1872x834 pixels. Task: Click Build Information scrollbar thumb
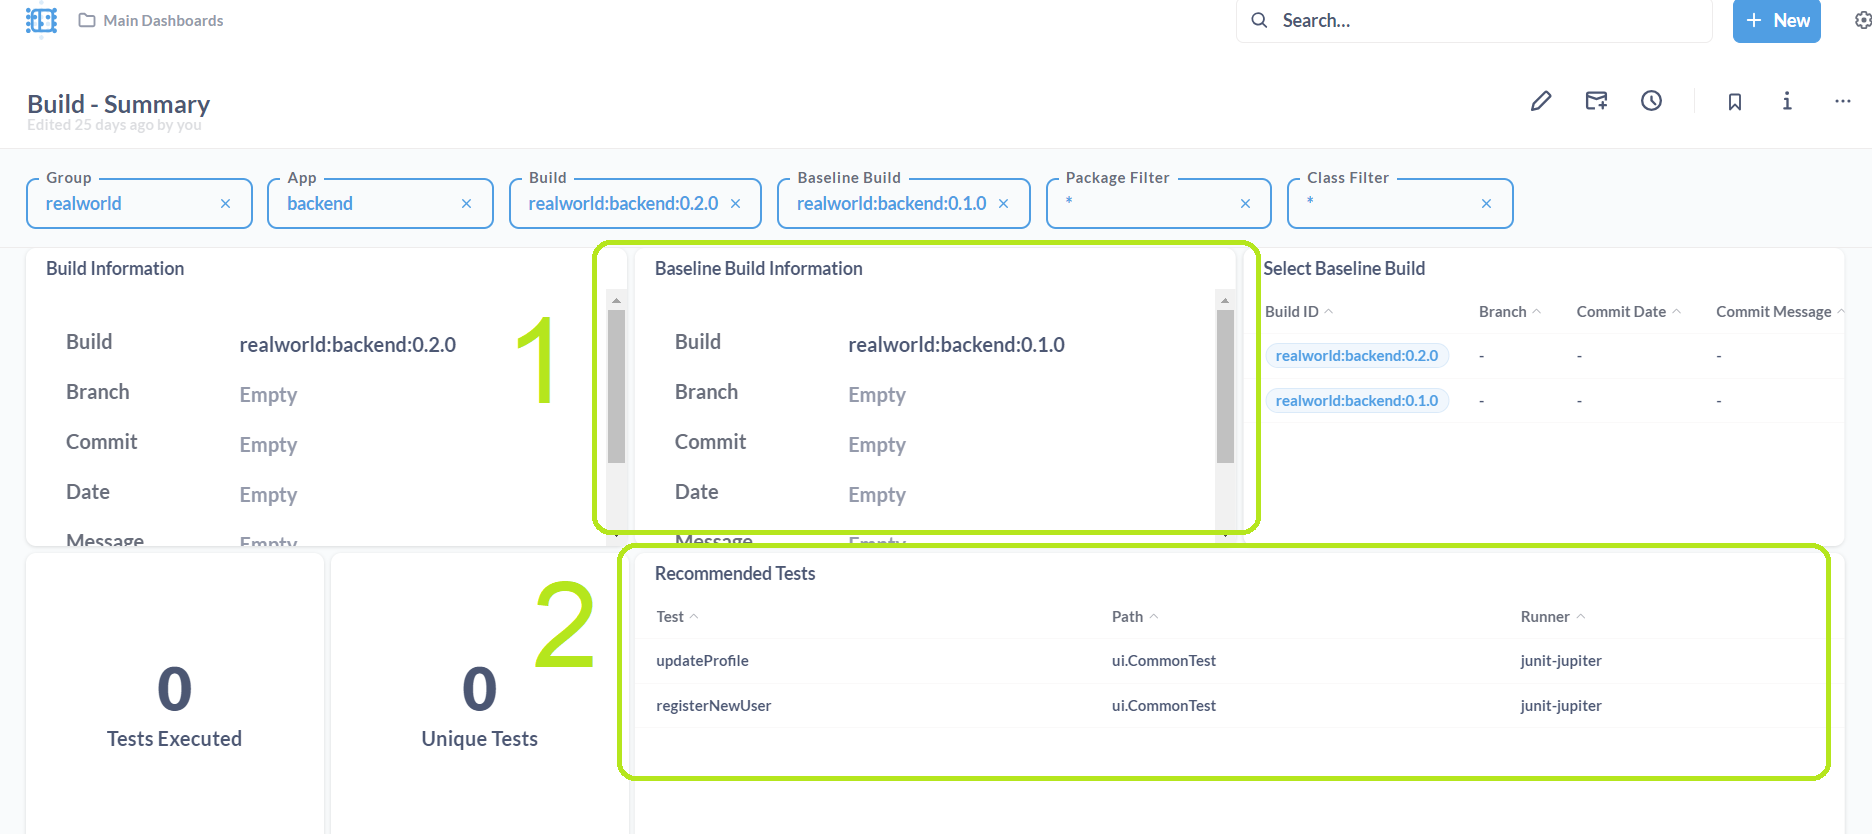tap(616, 386)
